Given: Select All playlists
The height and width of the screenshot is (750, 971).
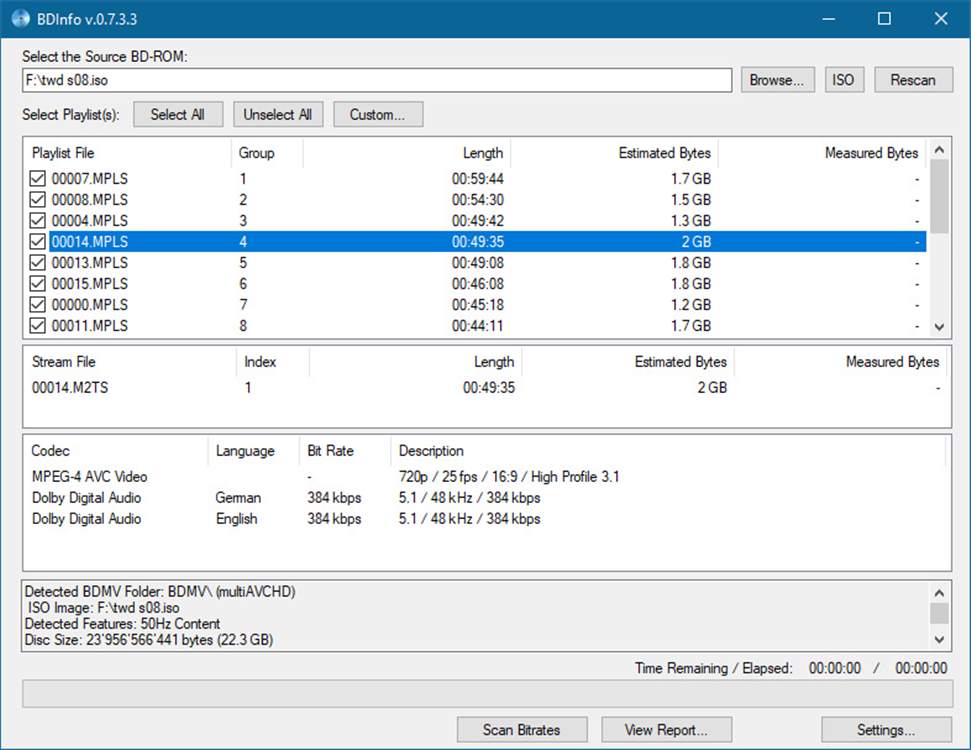Looking at the screenshot, I should tap(178, 115).
